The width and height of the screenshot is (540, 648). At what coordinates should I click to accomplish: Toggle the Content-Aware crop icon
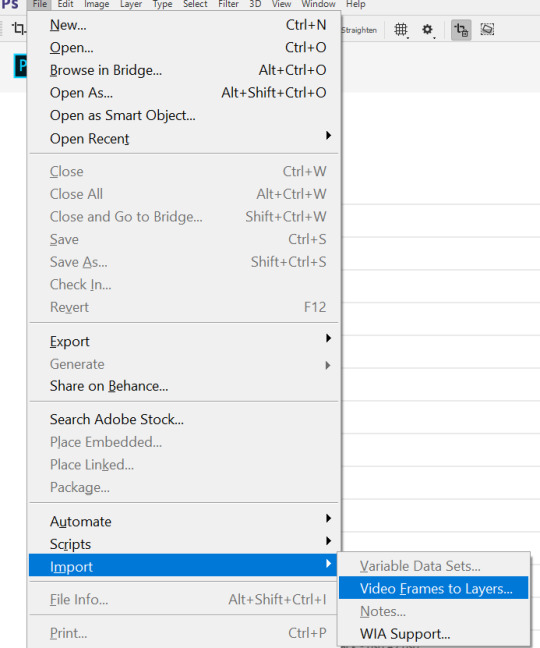(488, 29)
